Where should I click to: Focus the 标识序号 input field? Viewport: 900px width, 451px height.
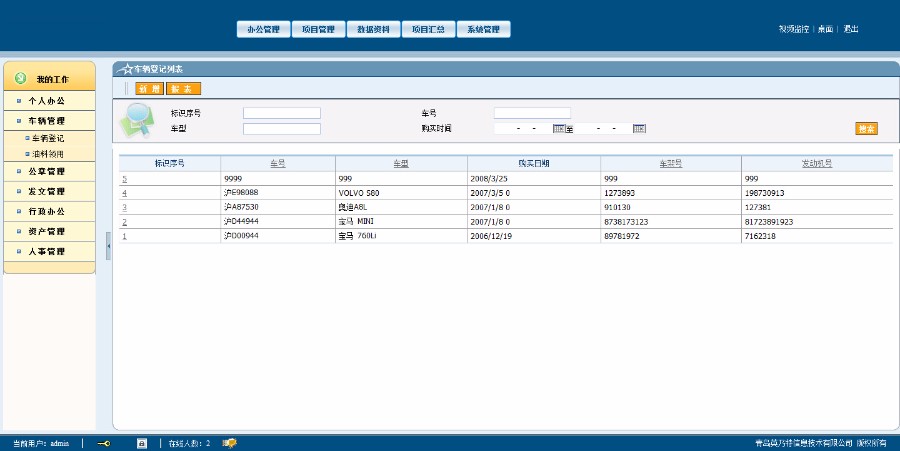282,113
